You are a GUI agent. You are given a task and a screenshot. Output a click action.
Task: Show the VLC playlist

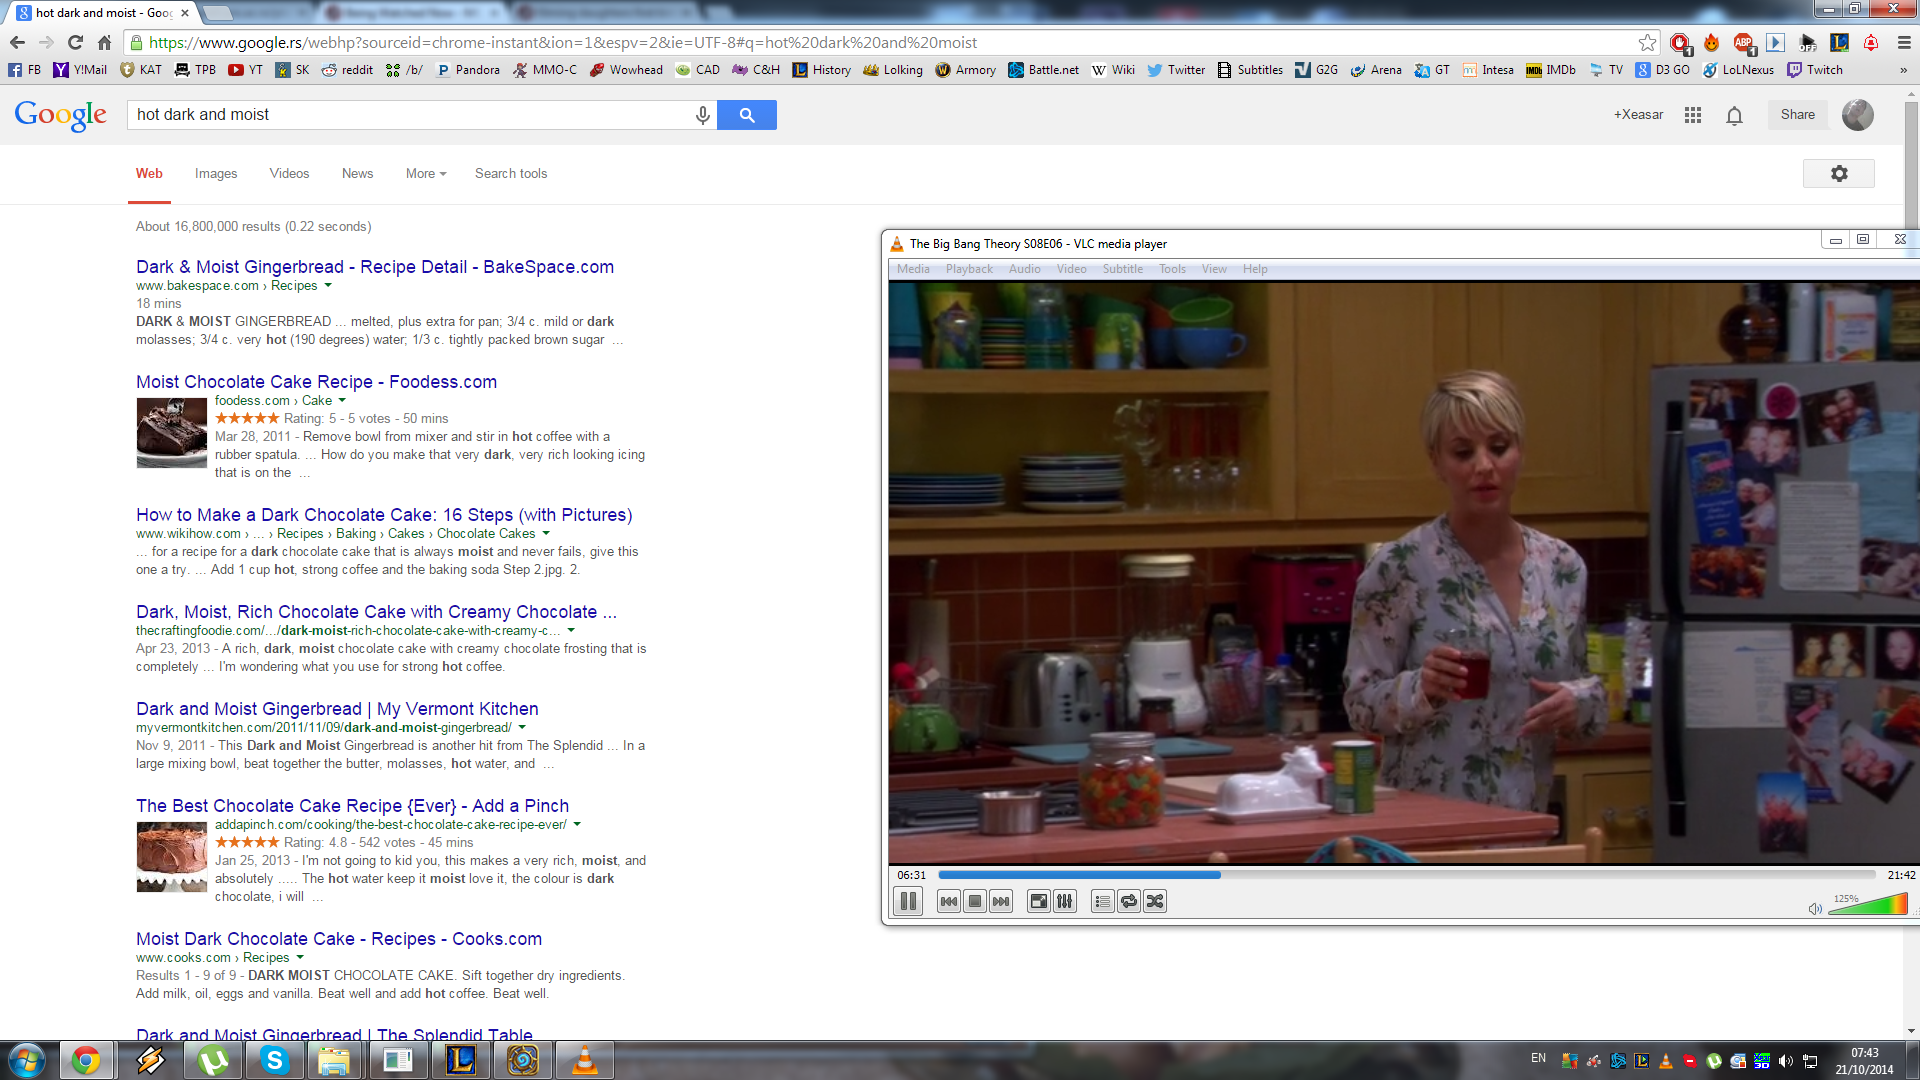[x=1103, y=901]
